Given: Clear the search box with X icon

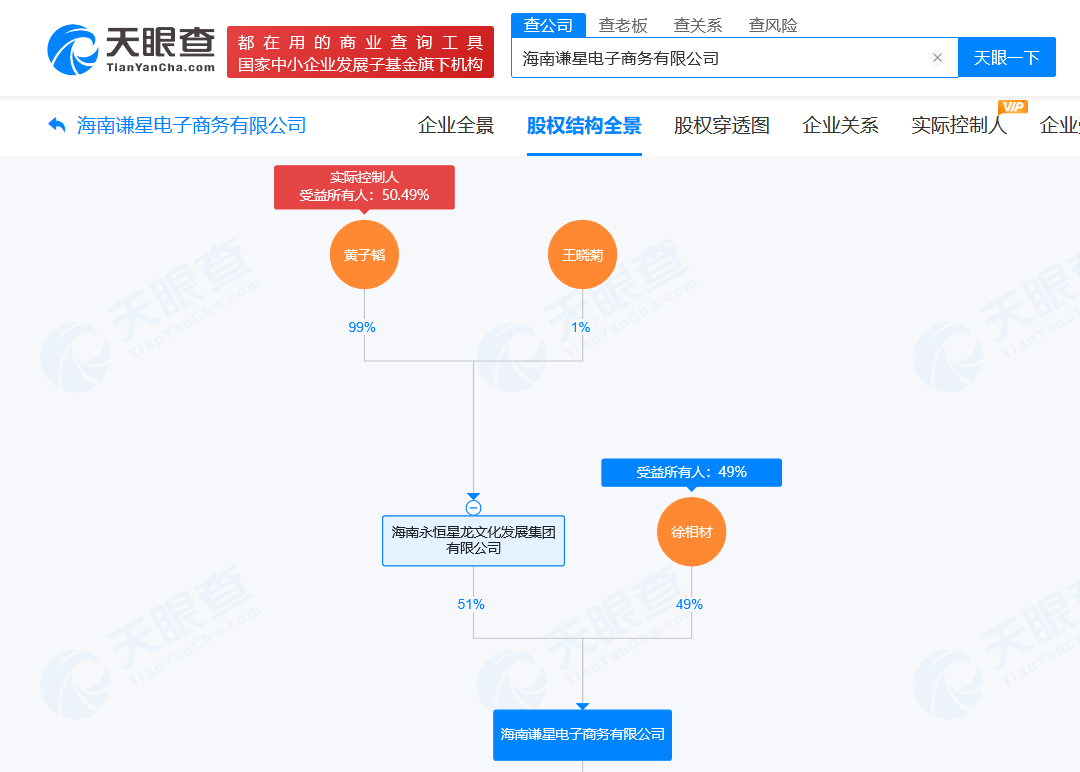Looking at the screenshot, I should [937, 58].
